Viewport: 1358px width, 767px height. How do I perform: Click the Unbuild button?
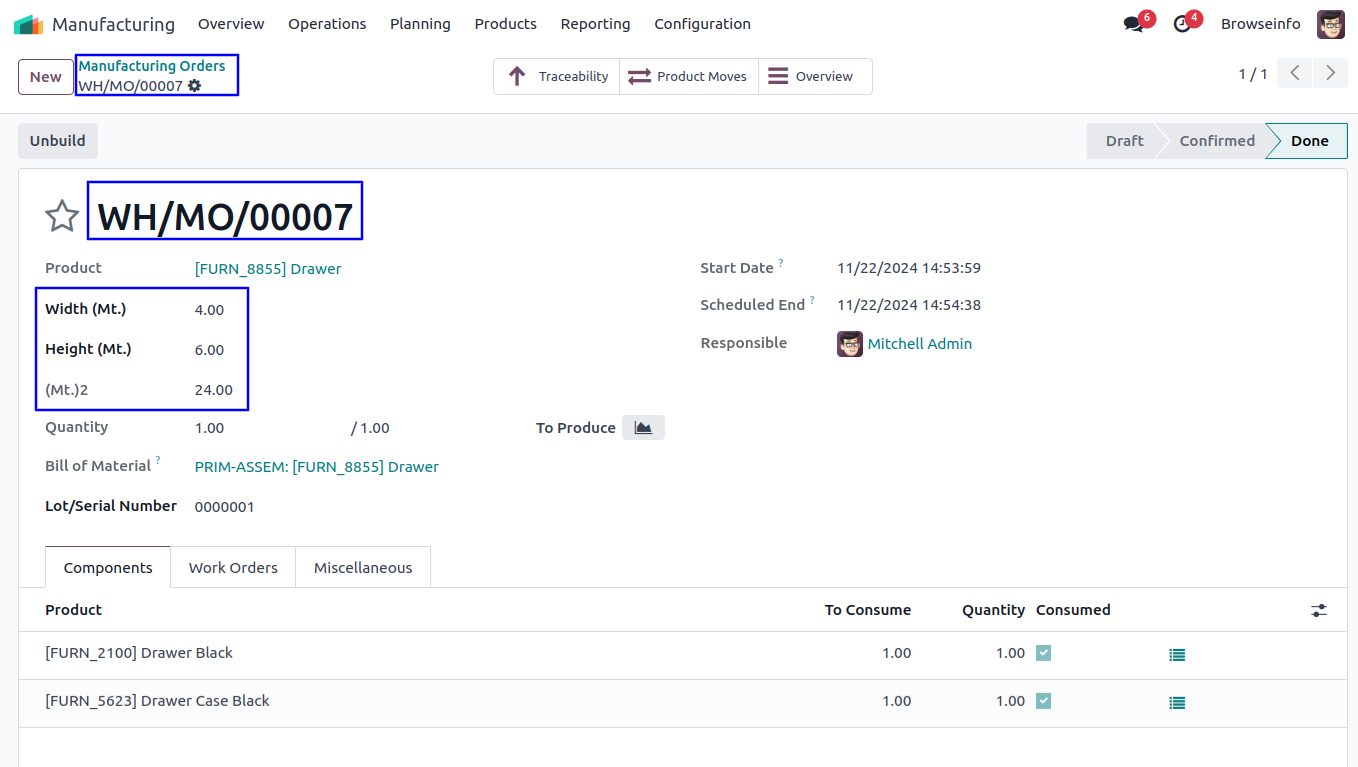point(58,141)
